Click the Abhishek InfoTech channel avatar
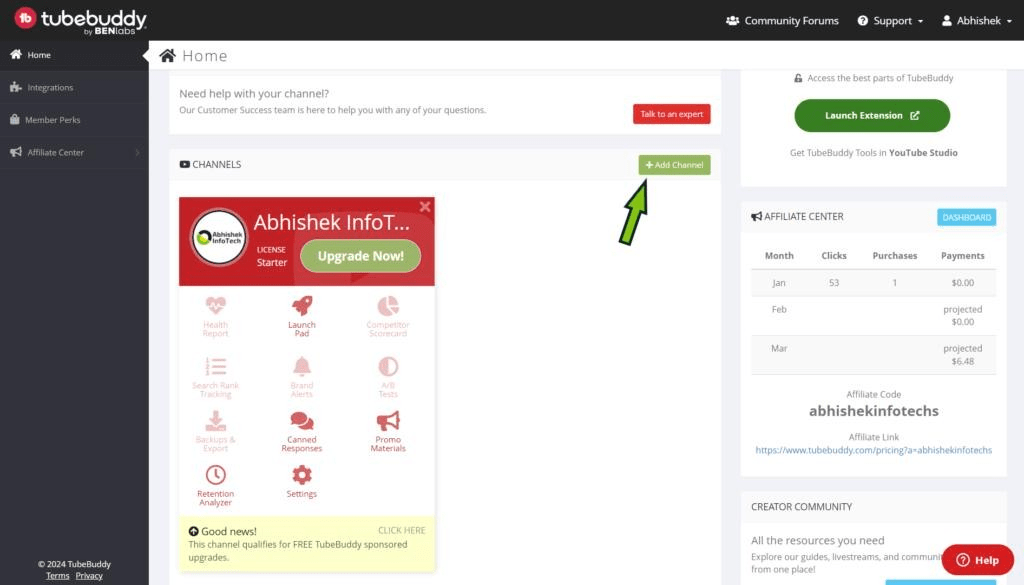Viewport: 1024px width, 585px height. point(219,237)
